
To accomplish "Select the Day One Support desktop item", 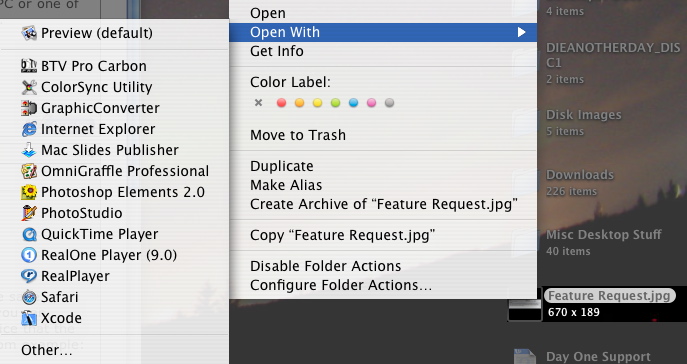I will click(598, 357).
